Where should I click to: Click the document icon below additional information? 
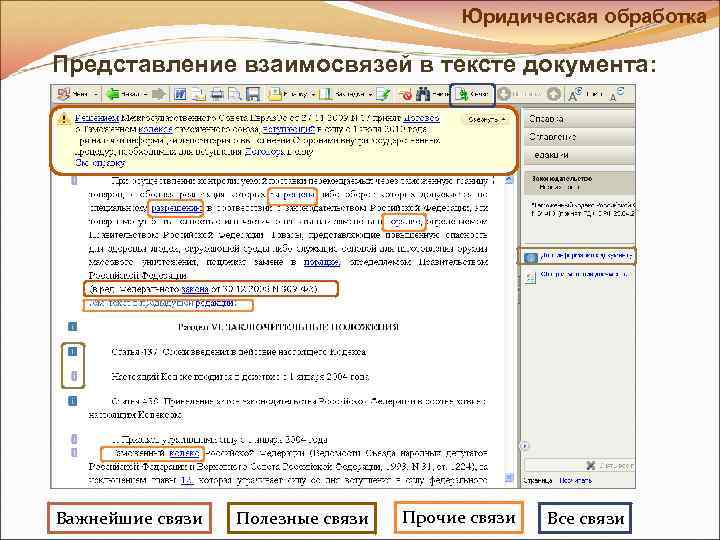(530, 277)
